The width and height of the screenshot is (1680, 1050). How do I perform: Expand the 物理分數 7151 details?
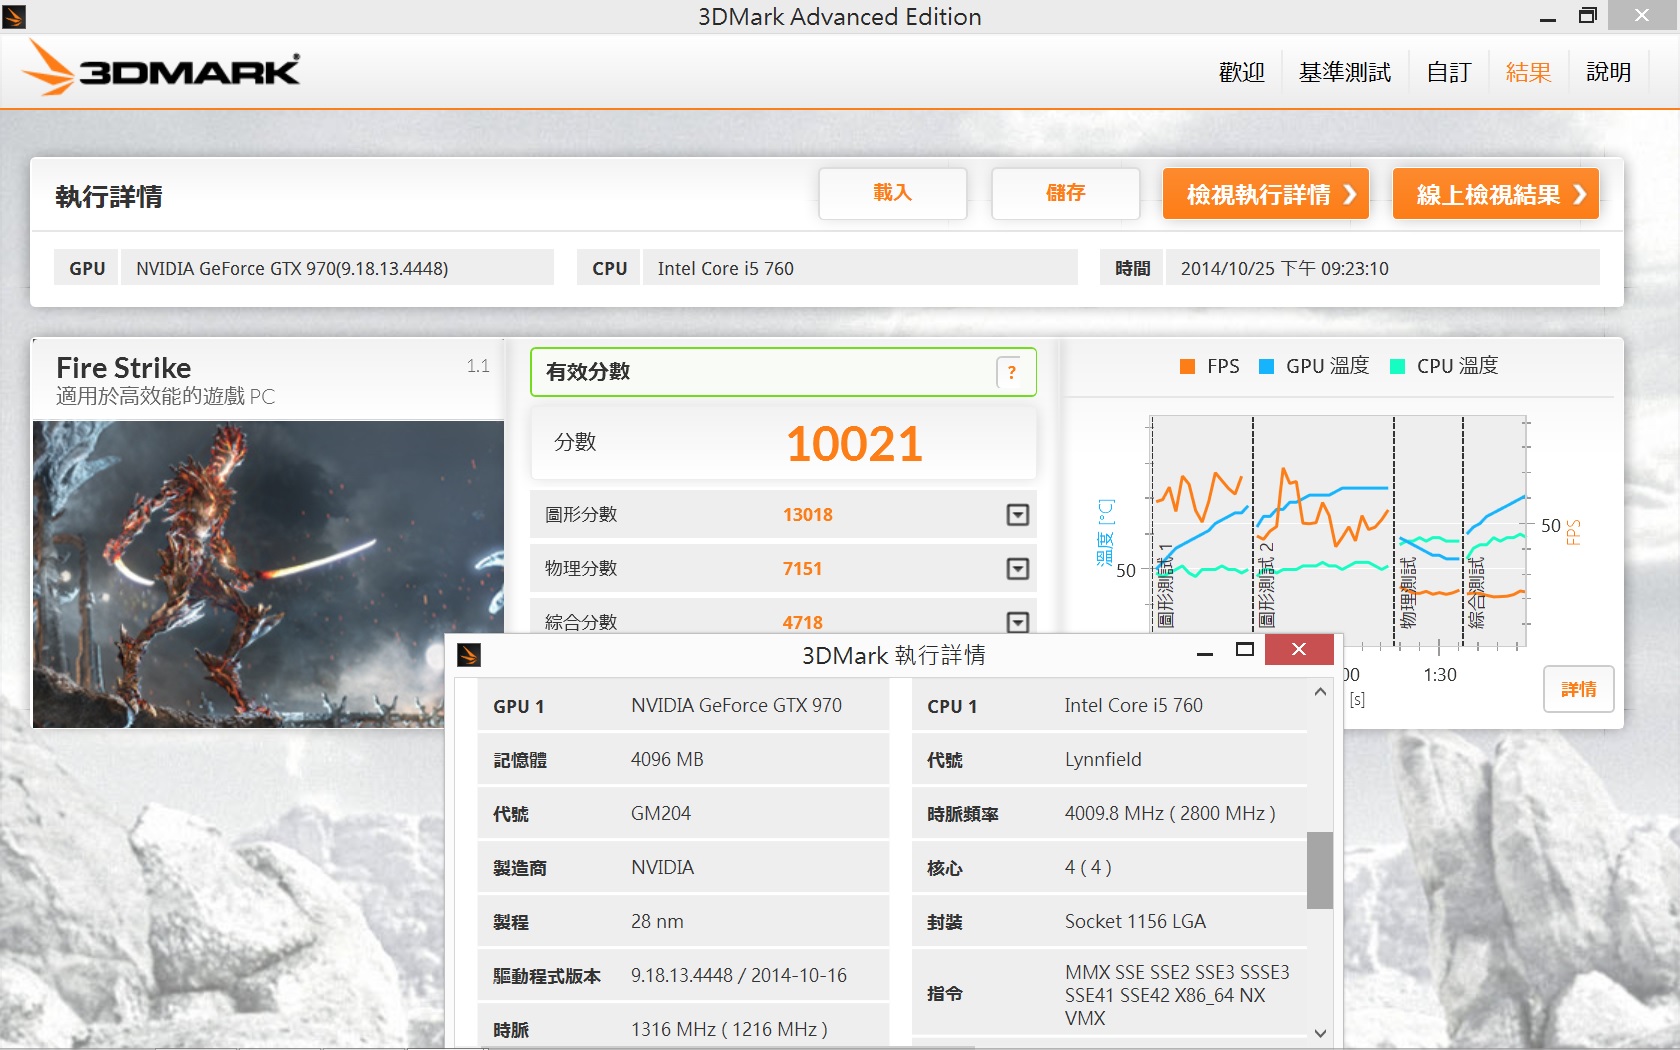pyautogui.click(x=1017, y=569)
